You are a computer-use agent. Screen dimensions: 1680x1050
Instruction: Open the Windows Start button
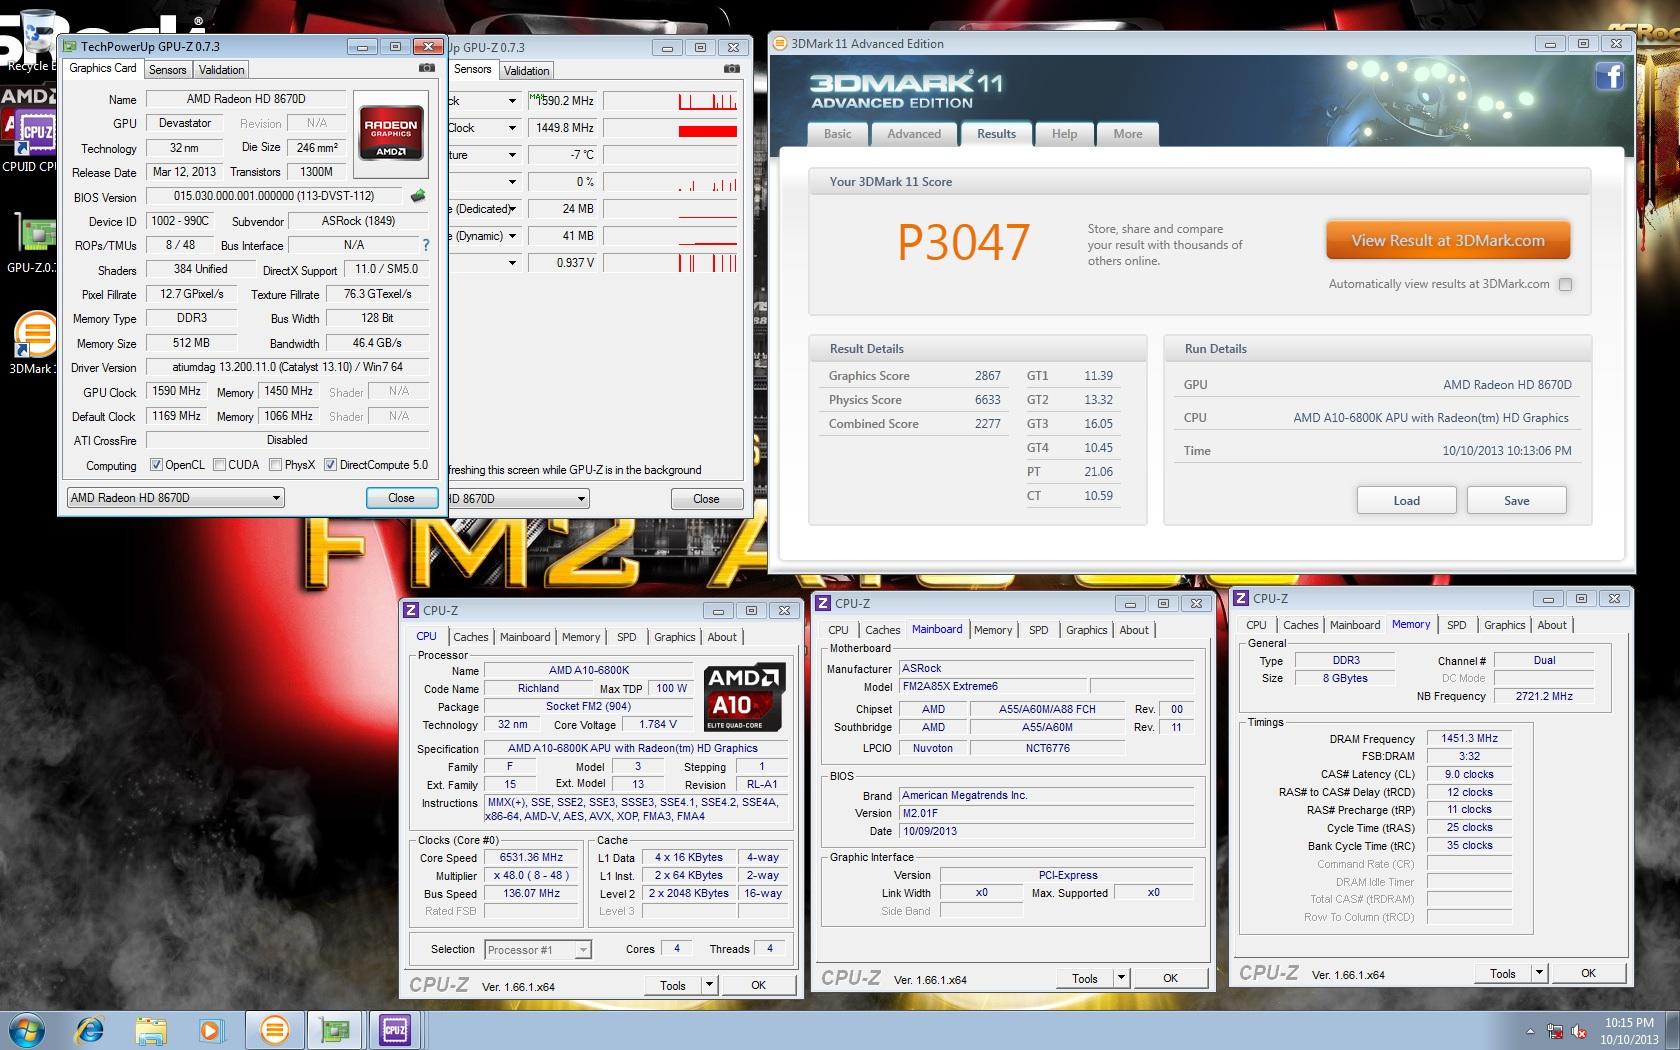point(26,1030)
